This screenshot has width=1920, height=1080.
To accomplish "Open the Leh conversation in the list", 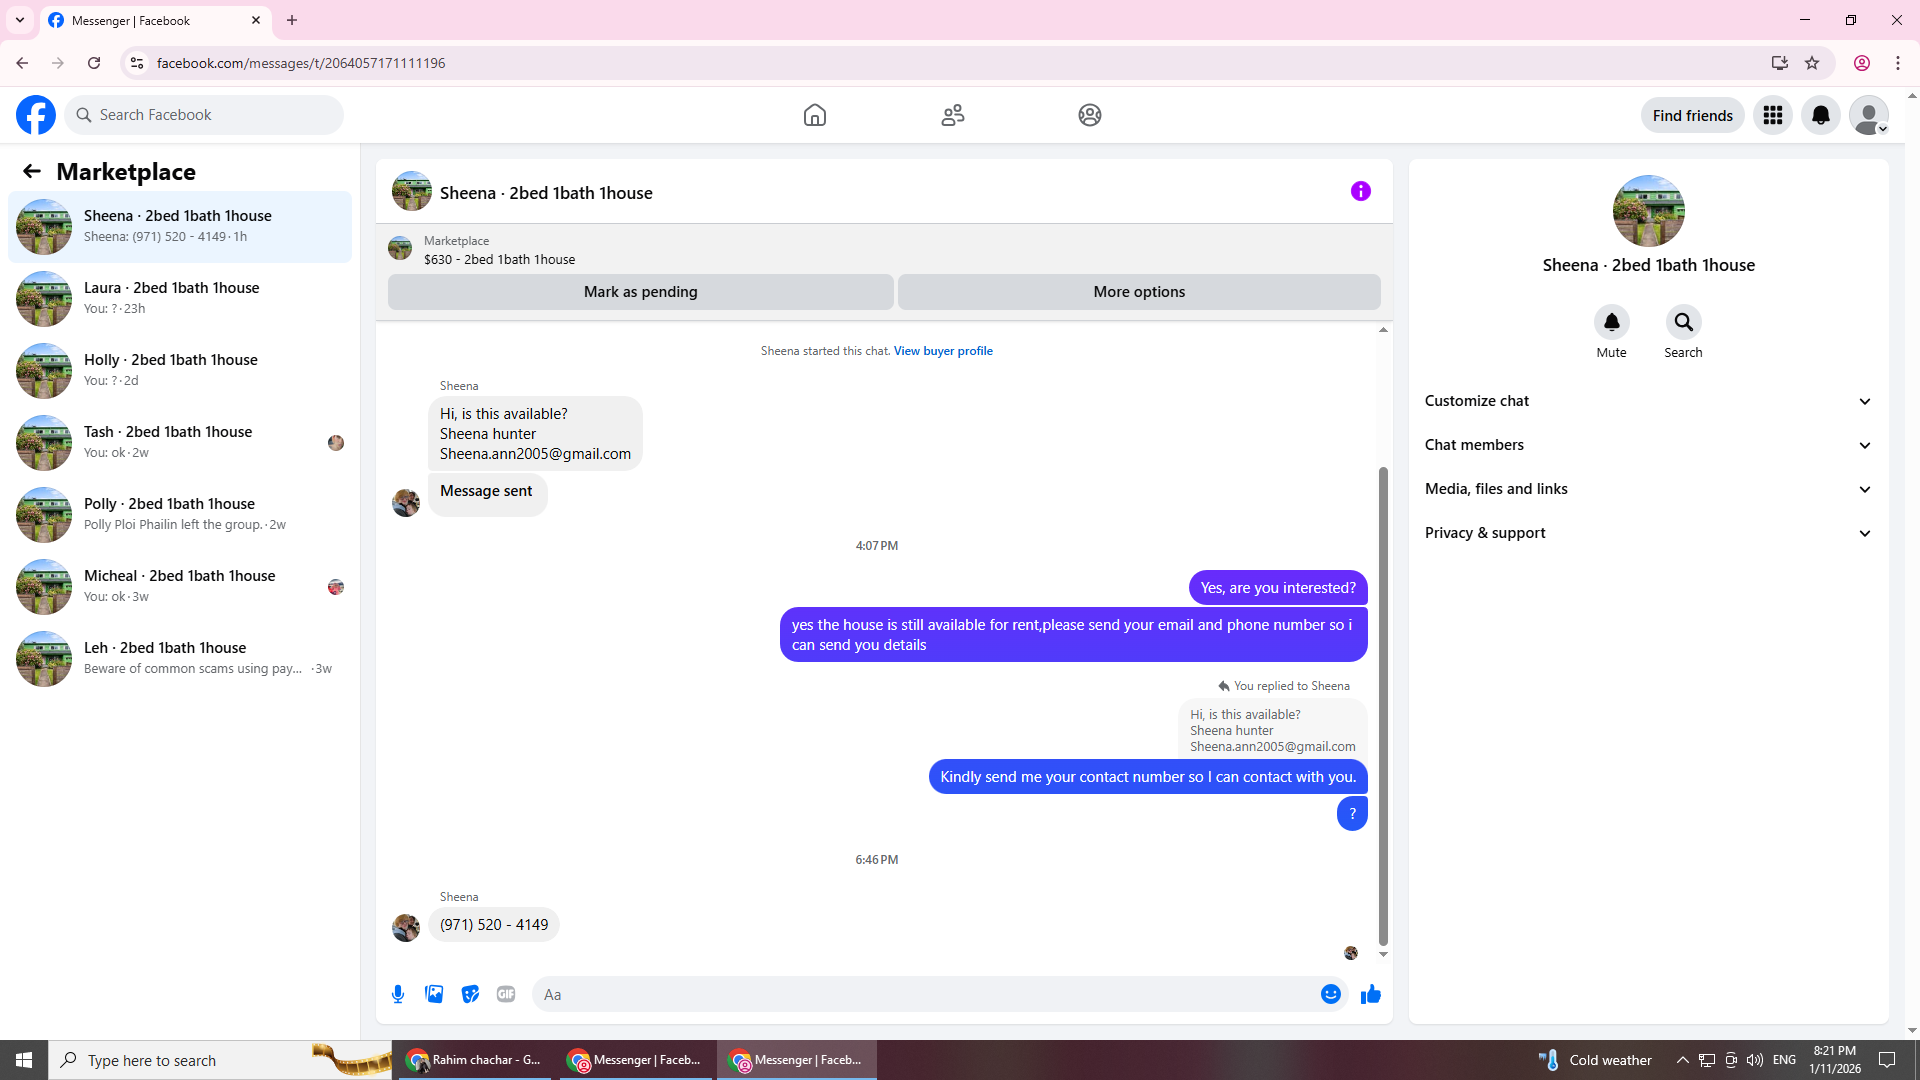I will point(180,659).
